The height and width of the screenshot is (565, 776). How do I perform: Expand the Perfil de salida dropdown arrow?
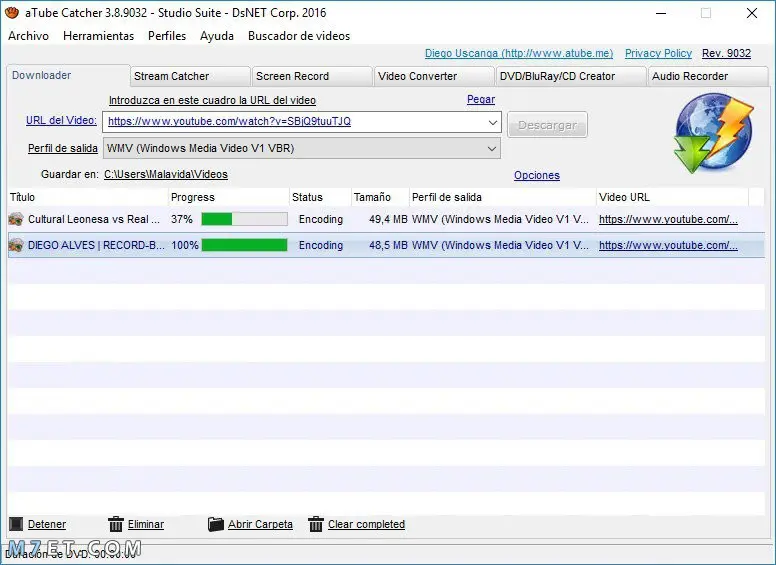(491, 148)
